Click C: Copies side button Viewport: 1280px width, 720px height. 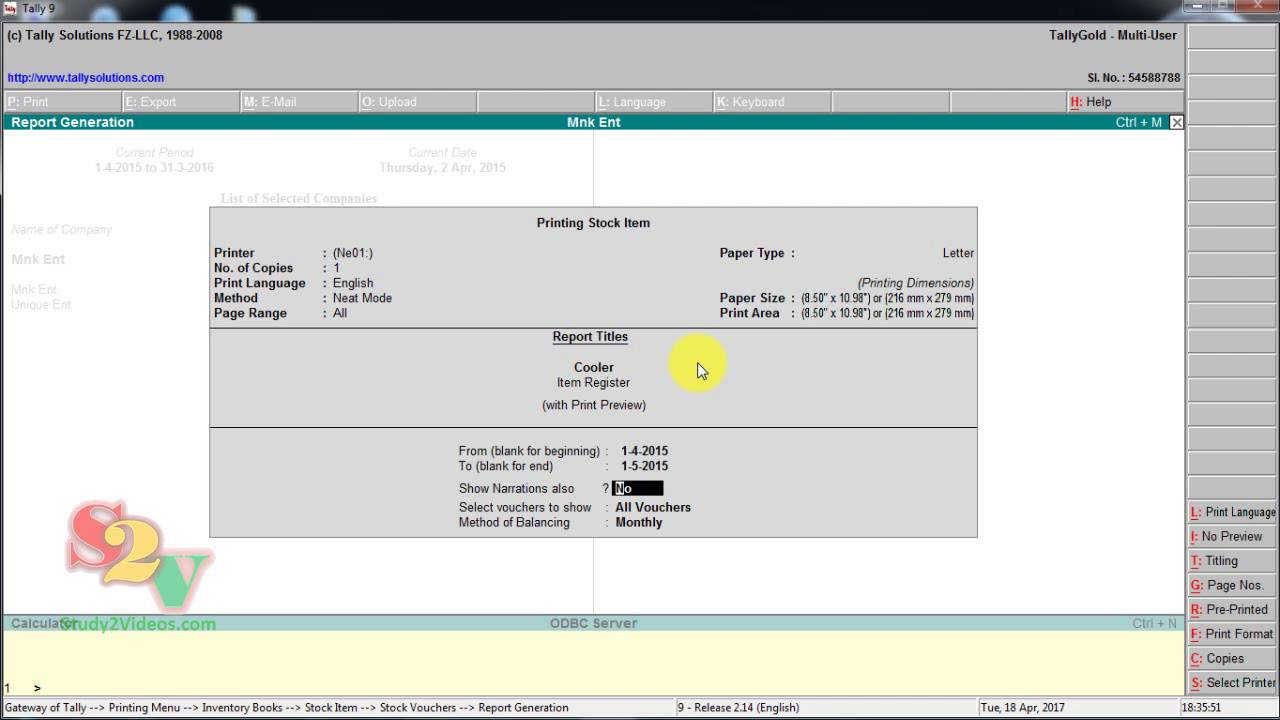tap(1233, 658)
